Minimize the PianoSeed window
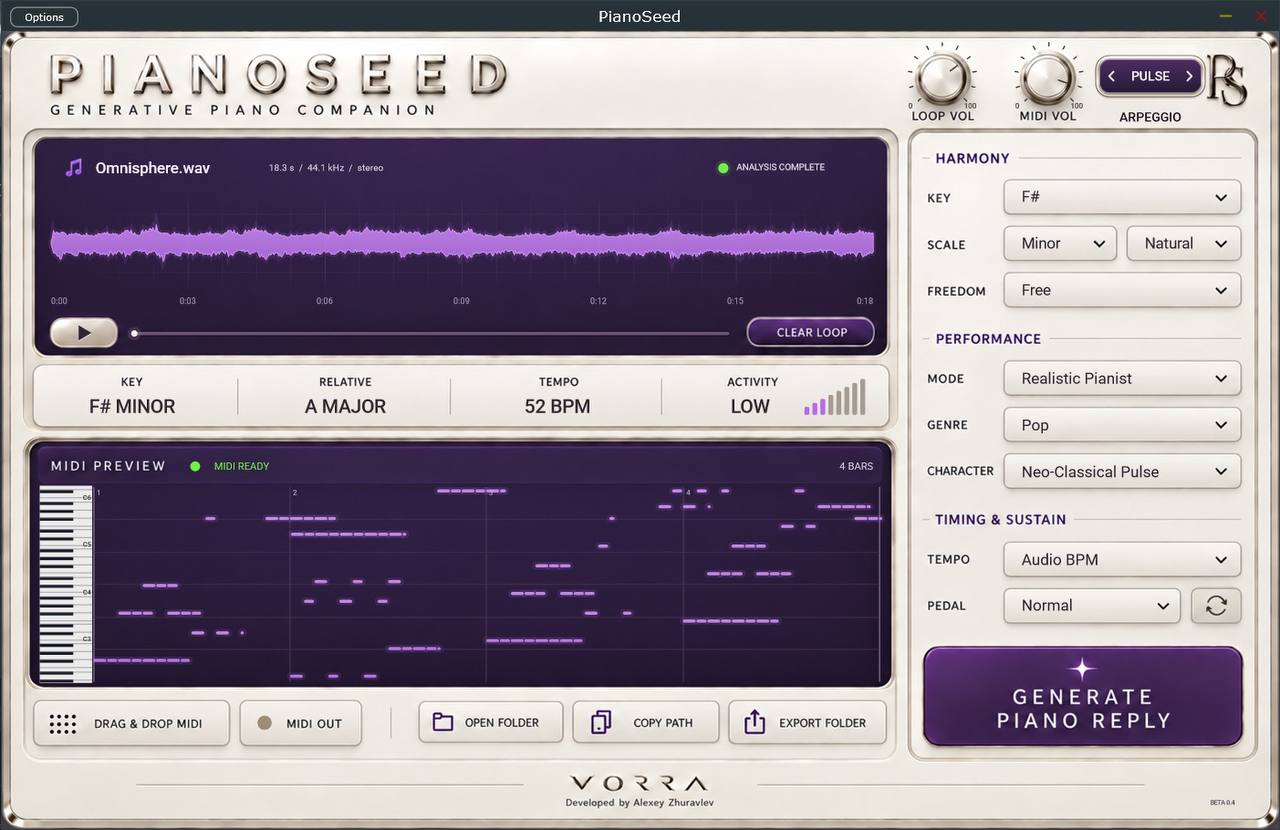 click(1226, 16)
